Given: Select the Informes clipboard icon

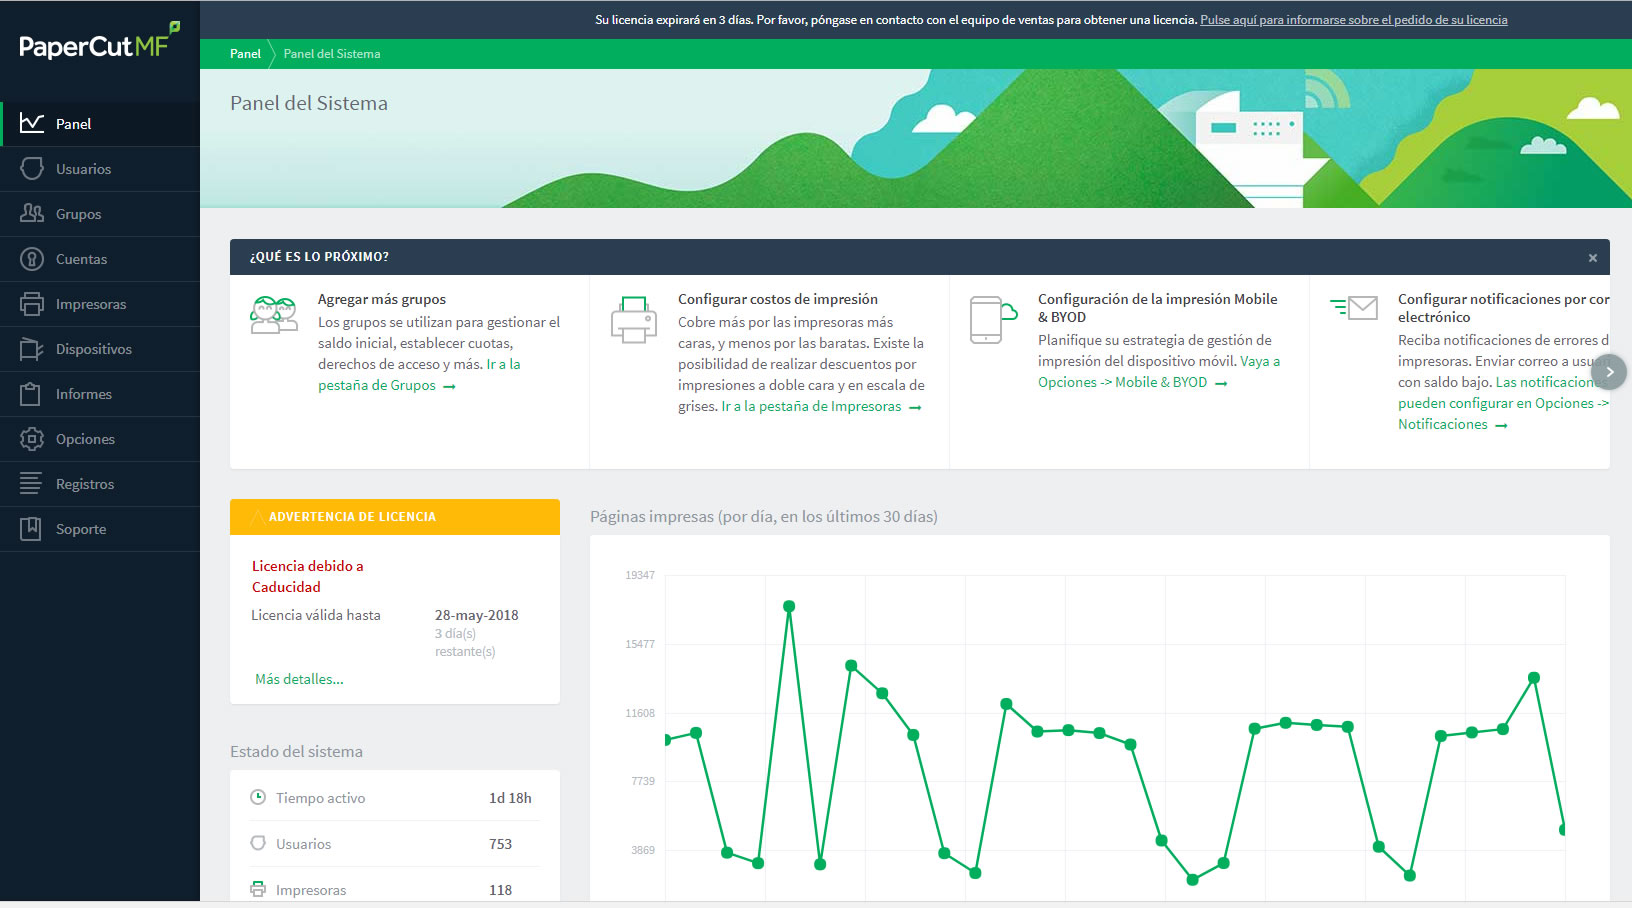Looking at the screenshot, I should [32, 394].
